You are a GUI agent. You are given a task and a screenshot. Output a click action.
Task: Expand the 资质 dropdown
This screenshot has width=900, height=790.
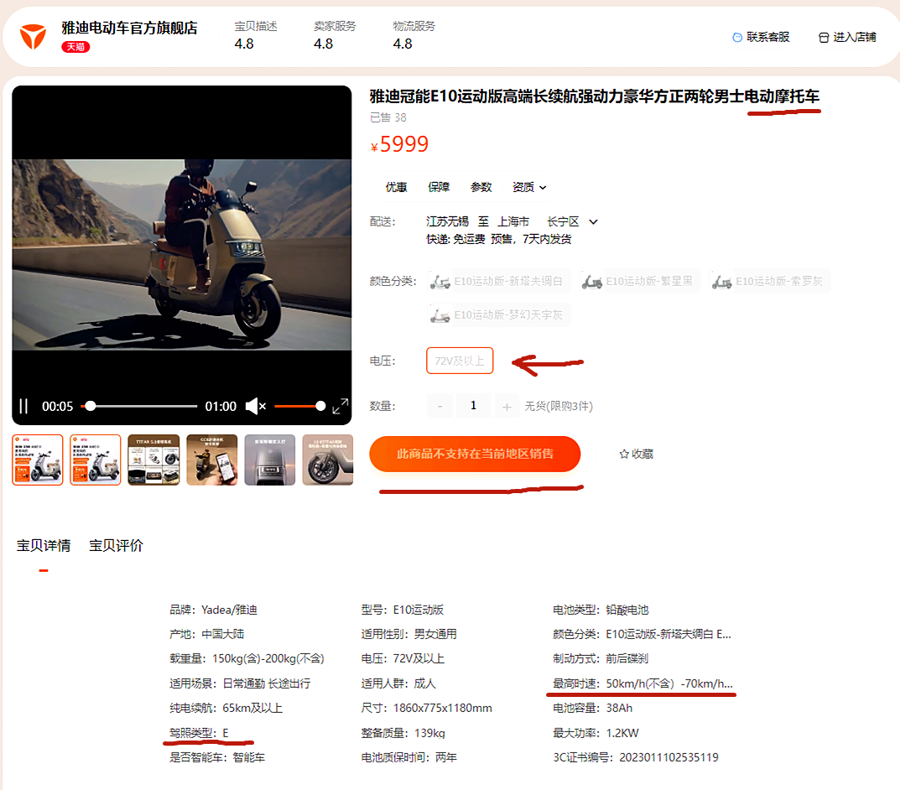[530, 187]
